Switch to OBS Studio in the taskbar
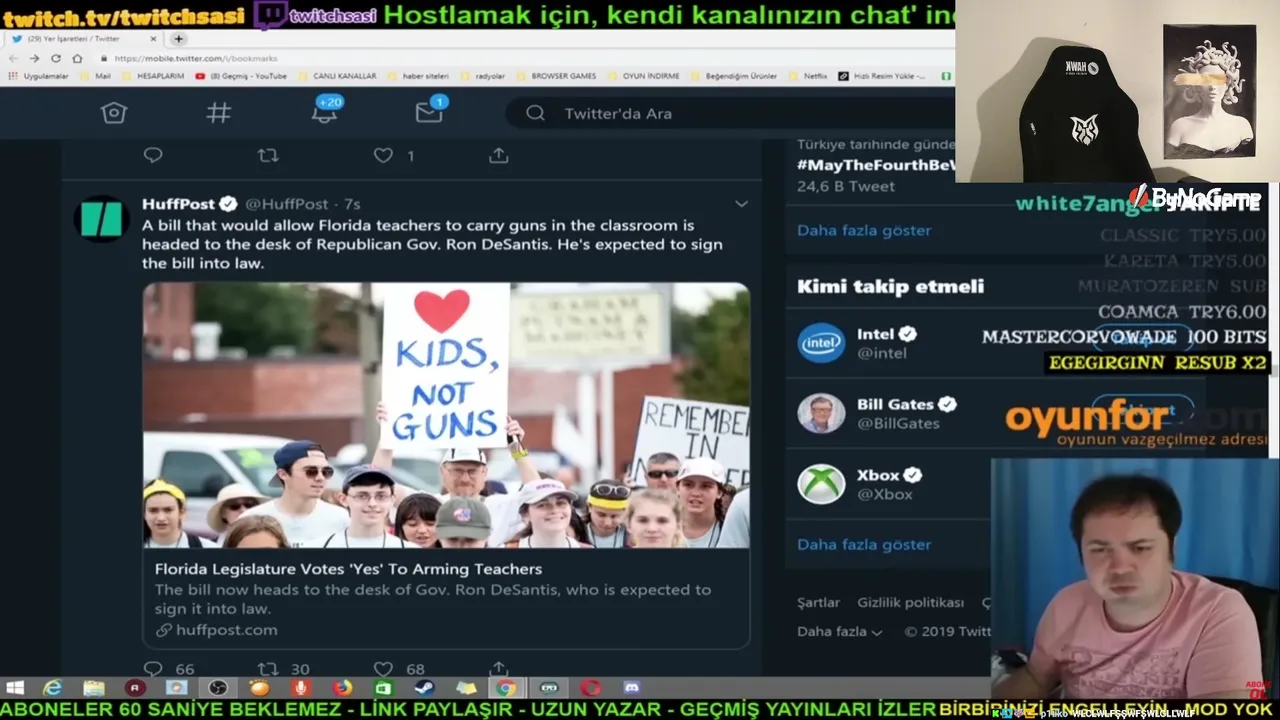1280x720 pixels. 218,688
